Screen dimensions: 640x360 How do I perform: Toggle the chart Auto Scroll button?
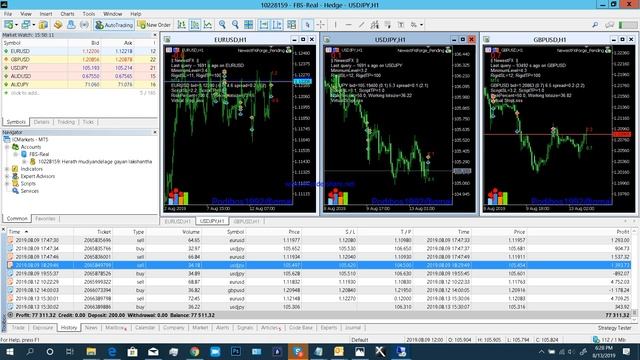[264, 25]
